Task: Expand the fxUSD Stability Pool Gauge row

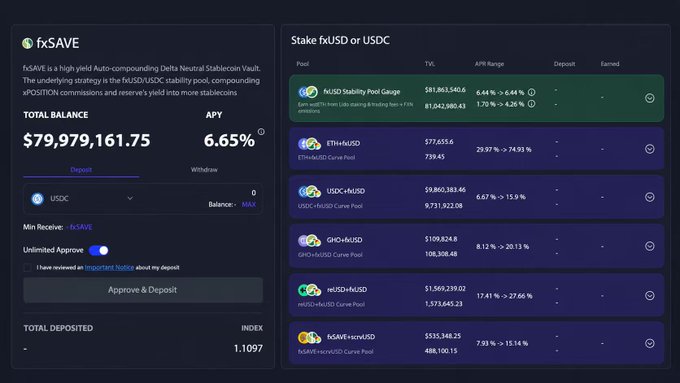Action: (x=649, y=98)
